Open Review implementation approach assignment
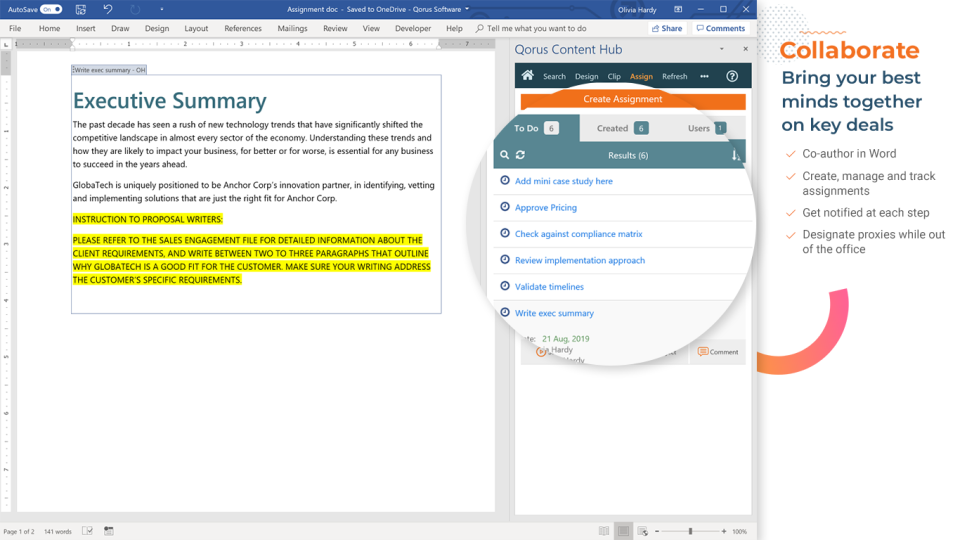The width and height of the screenshot is (960, 540). 579,260
